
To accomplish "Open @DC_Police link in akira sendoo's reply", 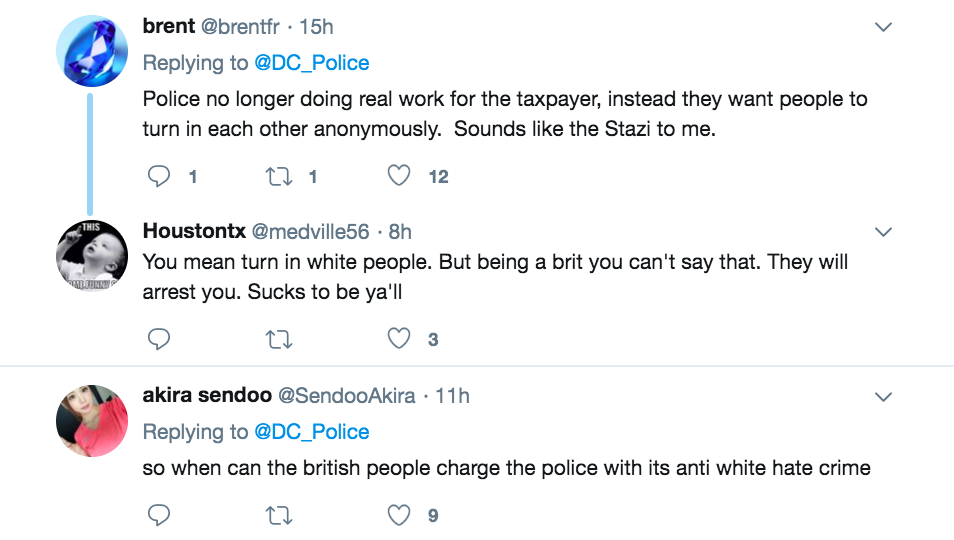I will [311, 432].
